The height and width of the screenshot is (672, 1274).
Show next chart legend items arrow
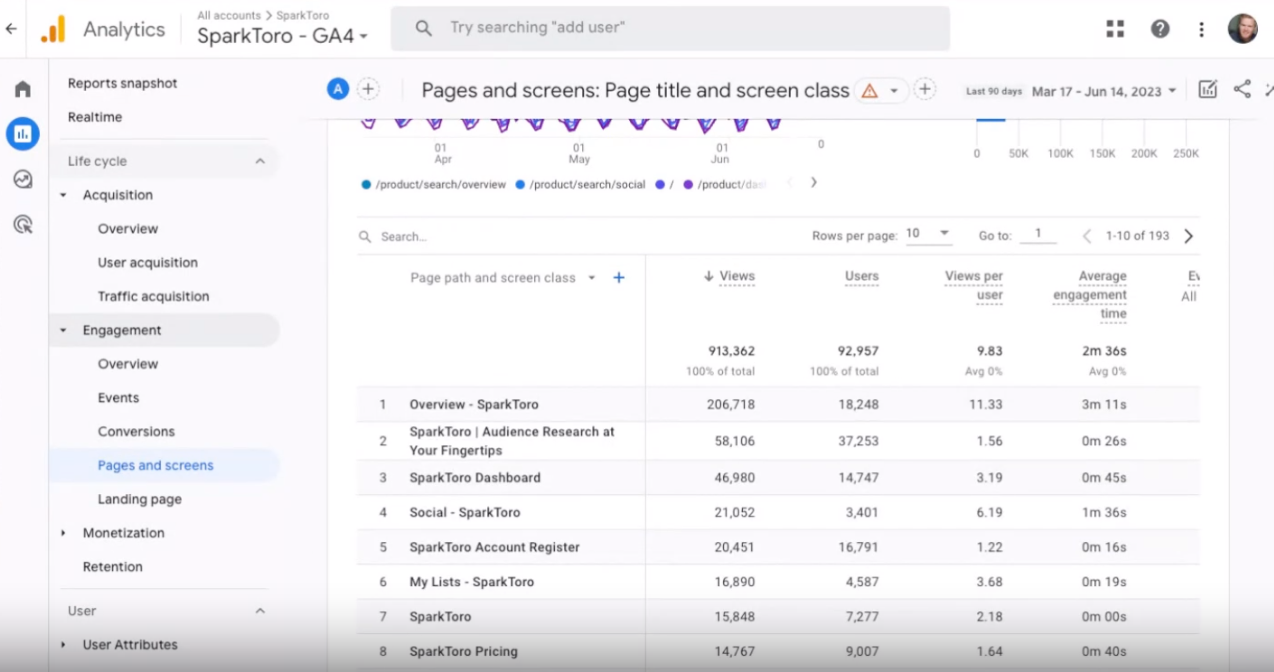pos(814,183)
